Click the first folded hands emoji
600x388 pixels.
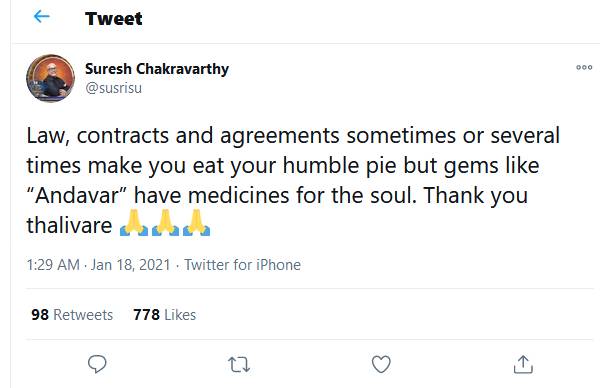[134, 223]
